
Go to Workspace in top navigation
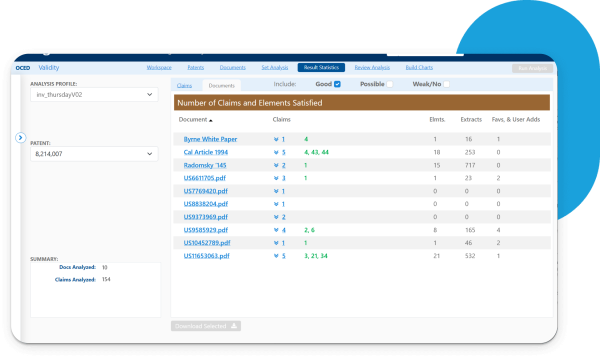[159, 68]
